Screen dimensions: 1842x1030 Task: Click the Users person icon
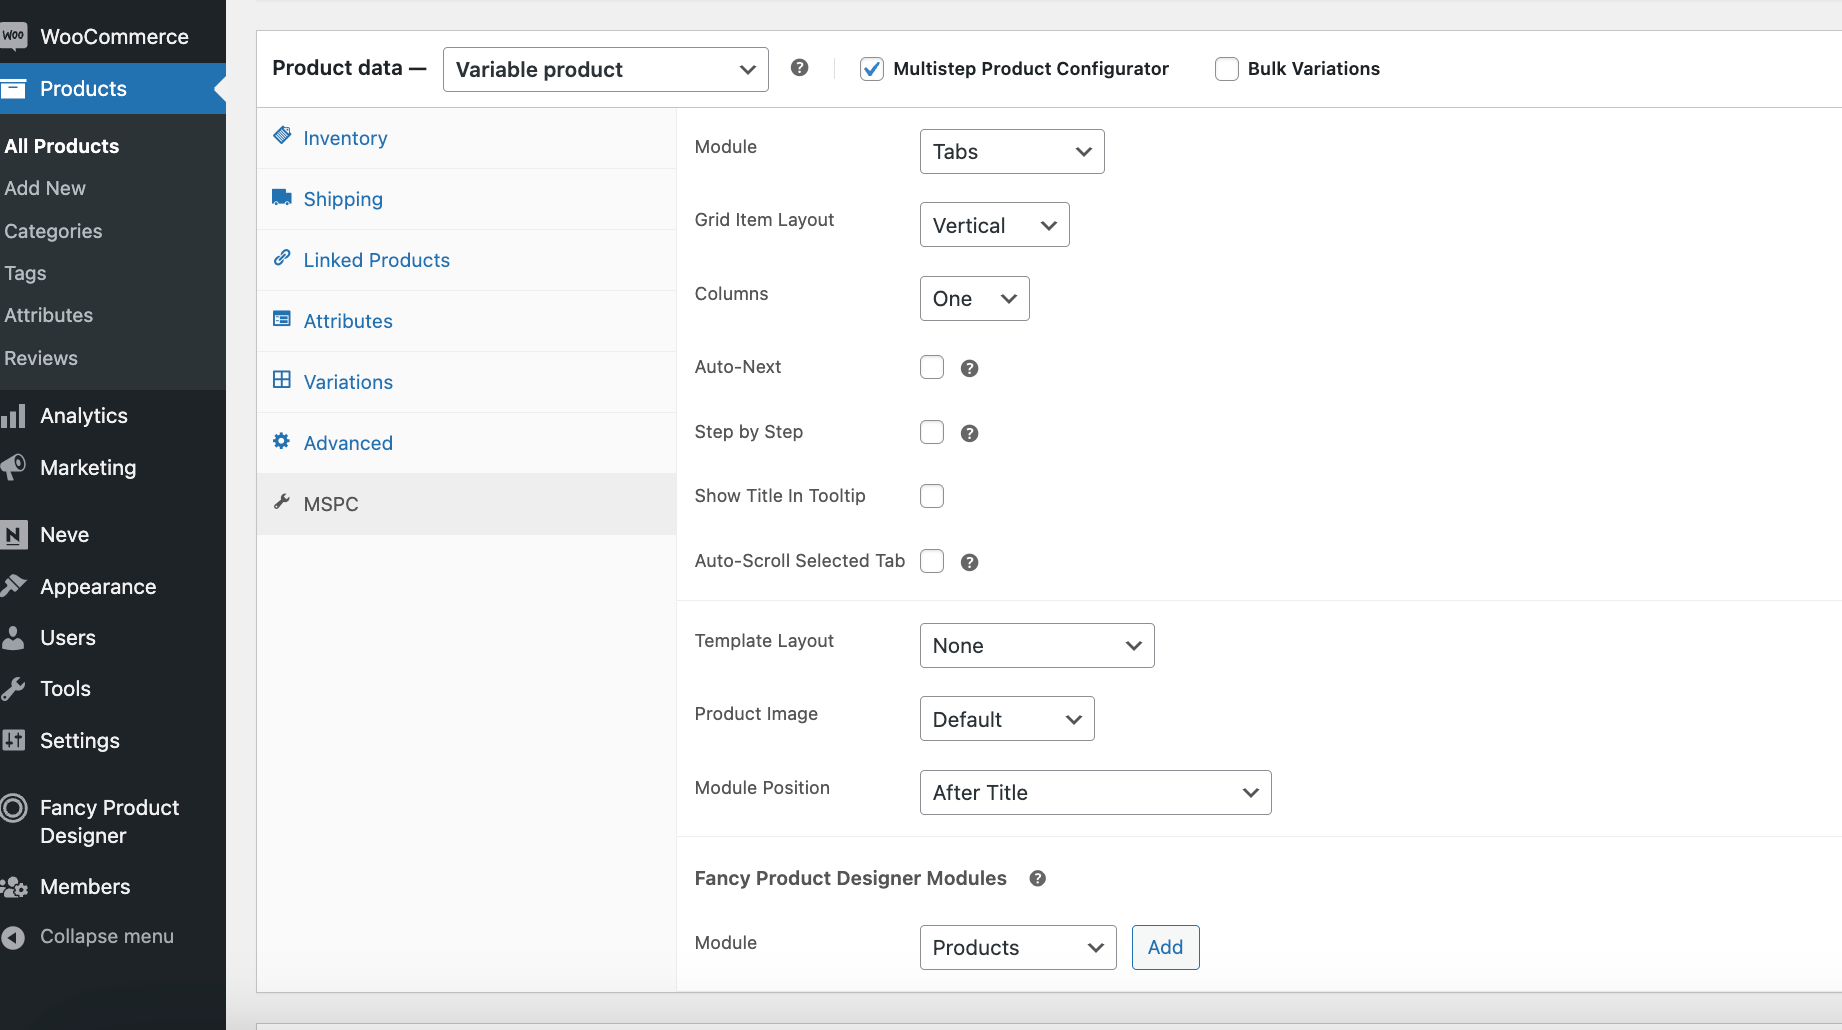point(13,637)
